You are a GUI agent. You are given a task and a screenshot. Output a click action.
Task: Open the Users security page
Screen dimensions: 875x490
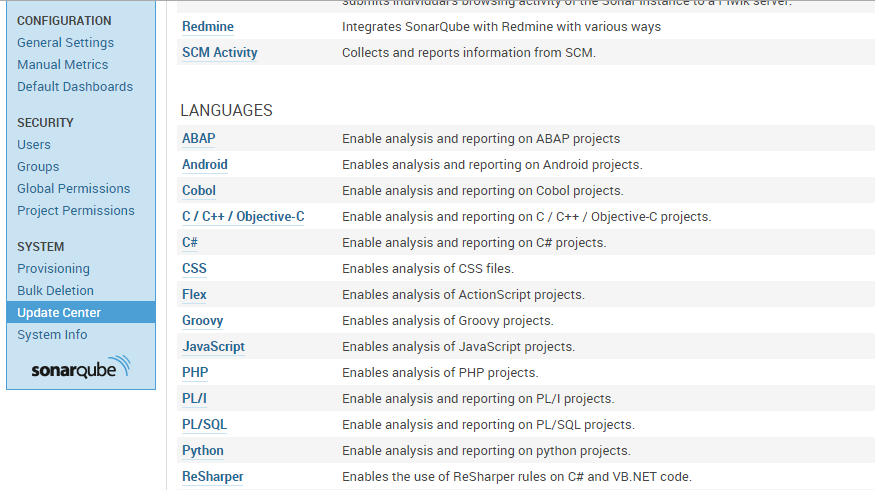(x=33, y=145)
